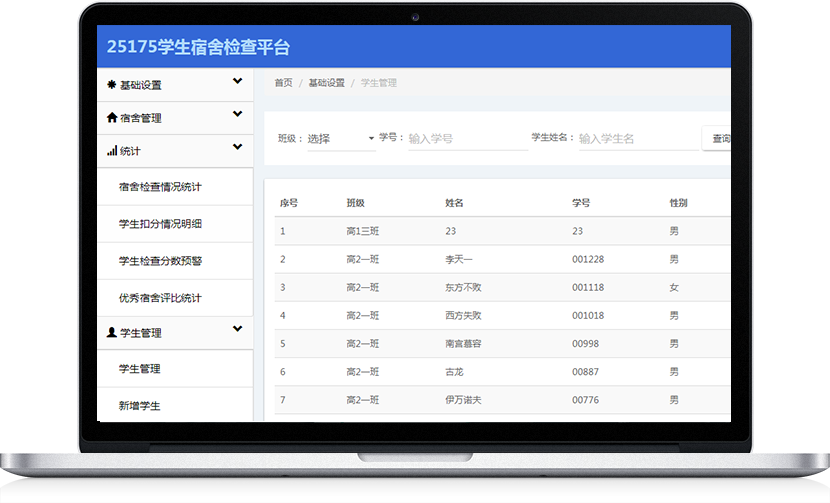Go to 学生检查分数预警 page
The height and width of the screenshot is (503, 830).
[160, 261]
